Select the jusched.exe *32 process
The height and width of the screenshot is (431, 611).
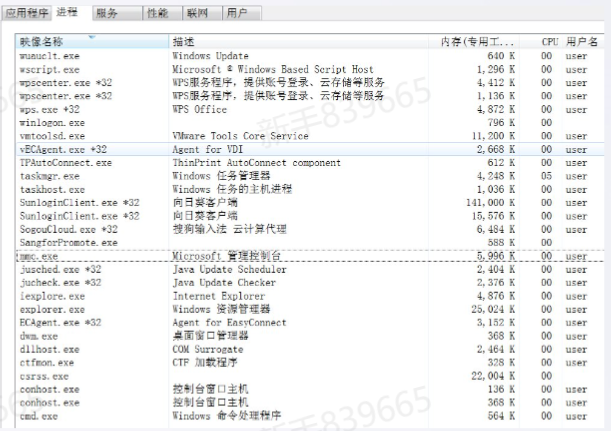(x=310, y=269)
